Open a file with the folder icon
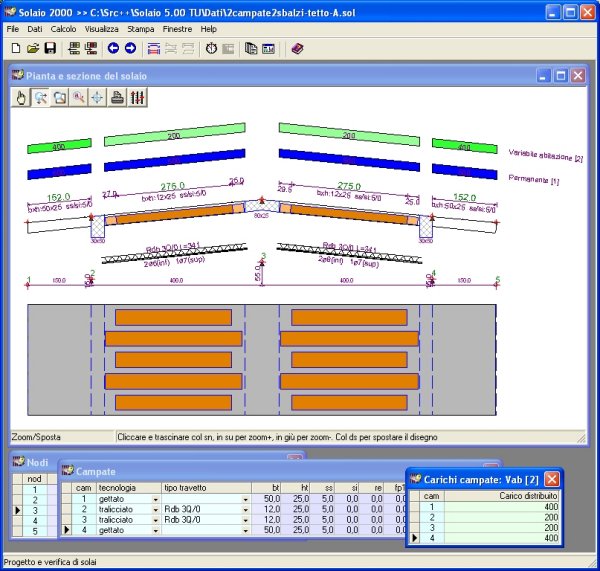The width and height of the screenshot is (600, 571). pos(33,48)
